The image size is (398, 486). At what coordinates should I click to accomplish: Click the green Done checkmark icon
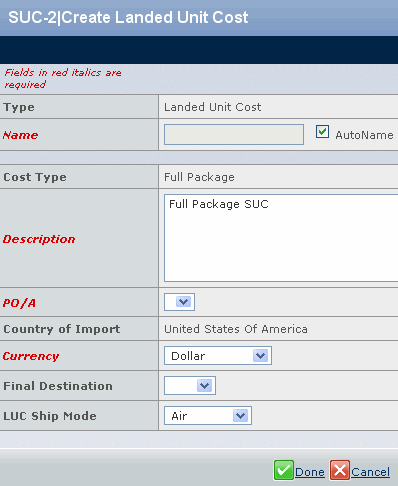[284, 470]
